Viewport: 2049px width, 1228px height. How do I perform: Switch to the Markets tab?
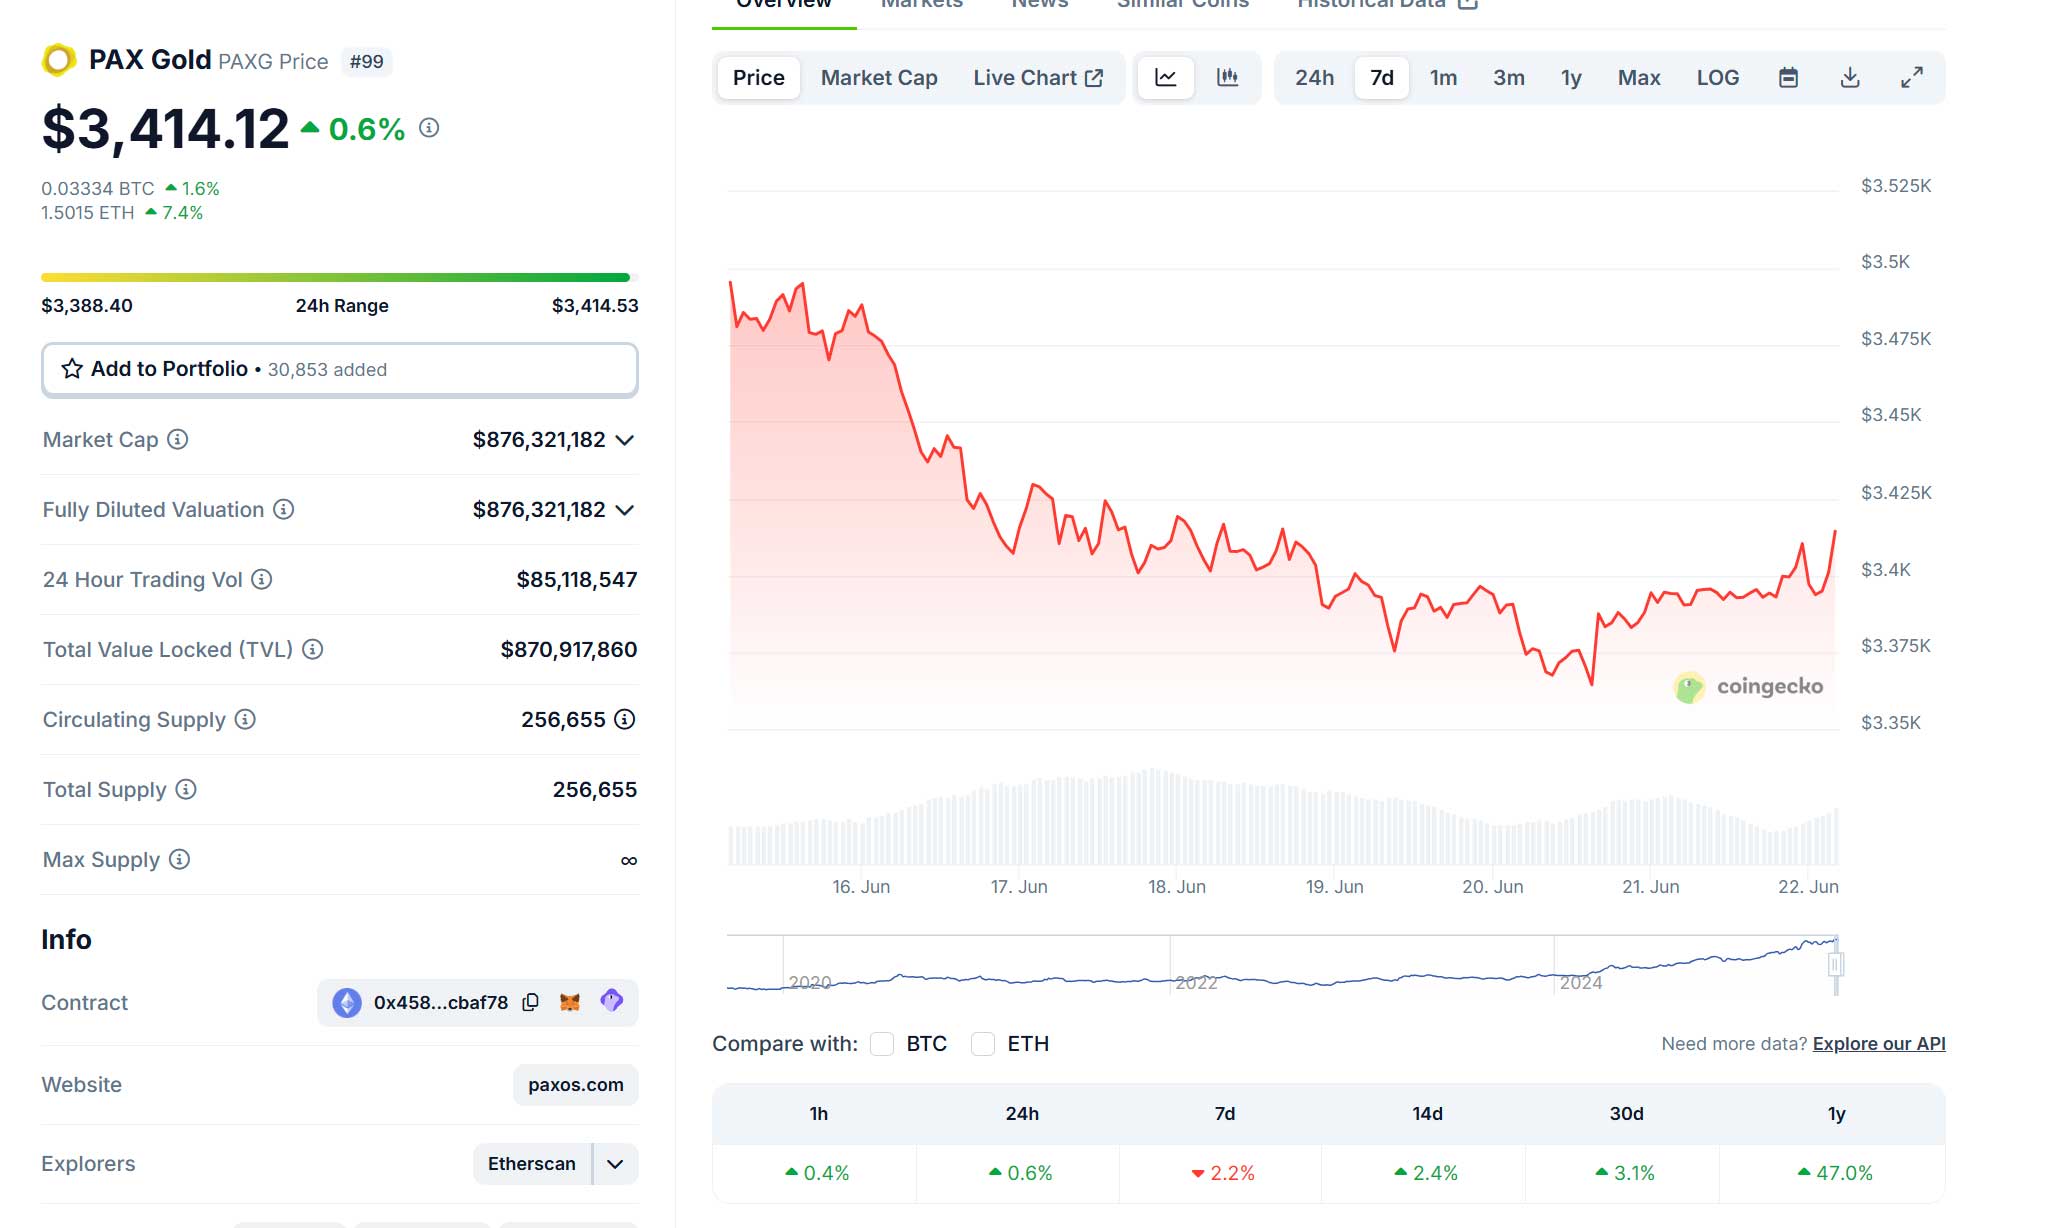pos(922,6)
